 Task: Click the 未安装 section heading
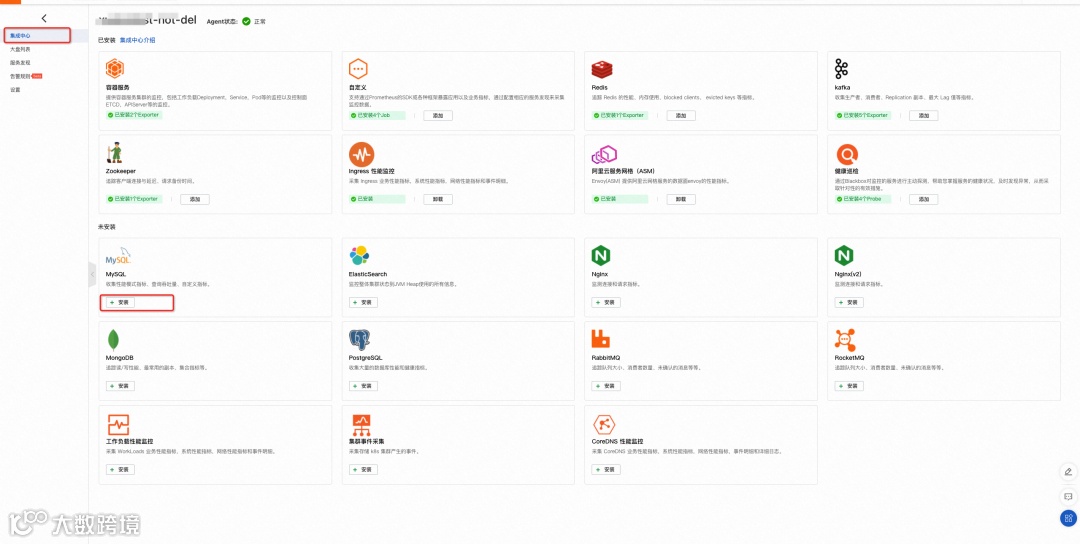[106, 227]
